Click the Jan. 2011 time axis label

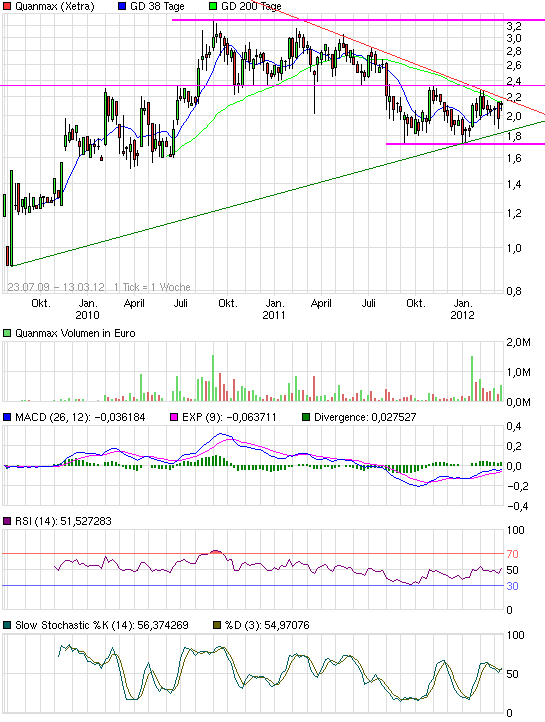(274, 309)
